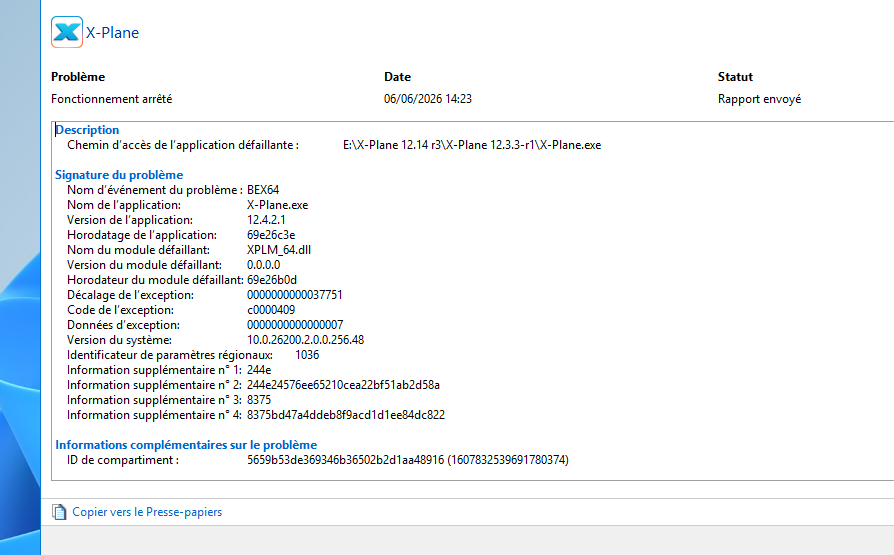
Task: Click the 'ID de compartiment' label
Action: [123, 460]
